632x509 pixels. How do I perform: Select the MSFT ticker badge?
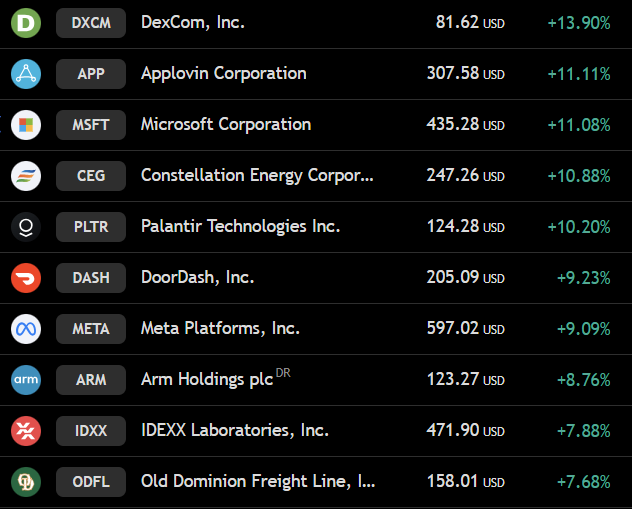(91, 125)
